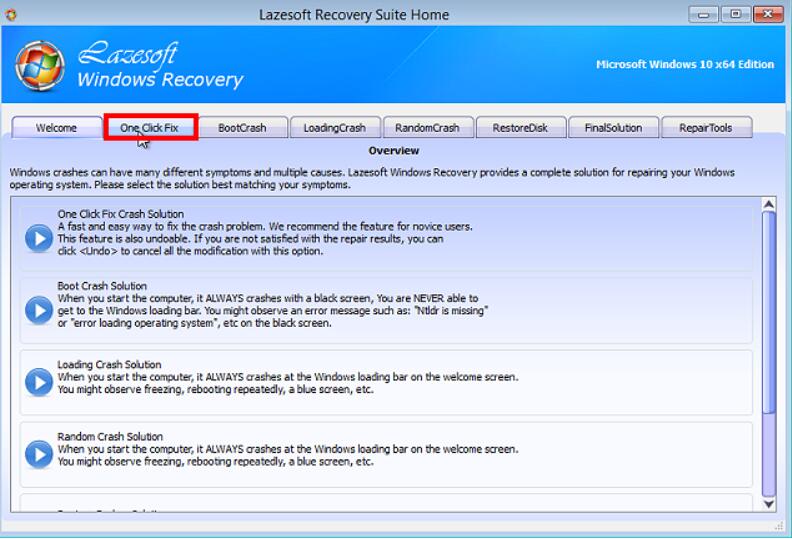Start the One Click Fix Crash Solution play icon

coord(39,238)
